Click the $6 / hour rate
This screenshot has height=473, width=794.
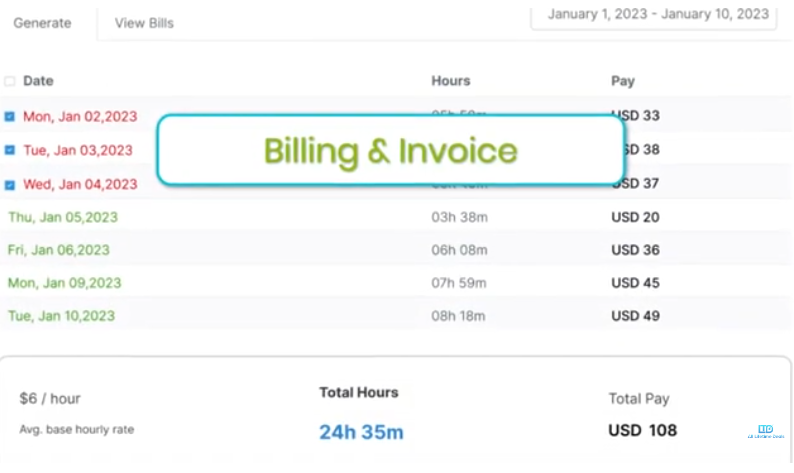tap(50, 398)
